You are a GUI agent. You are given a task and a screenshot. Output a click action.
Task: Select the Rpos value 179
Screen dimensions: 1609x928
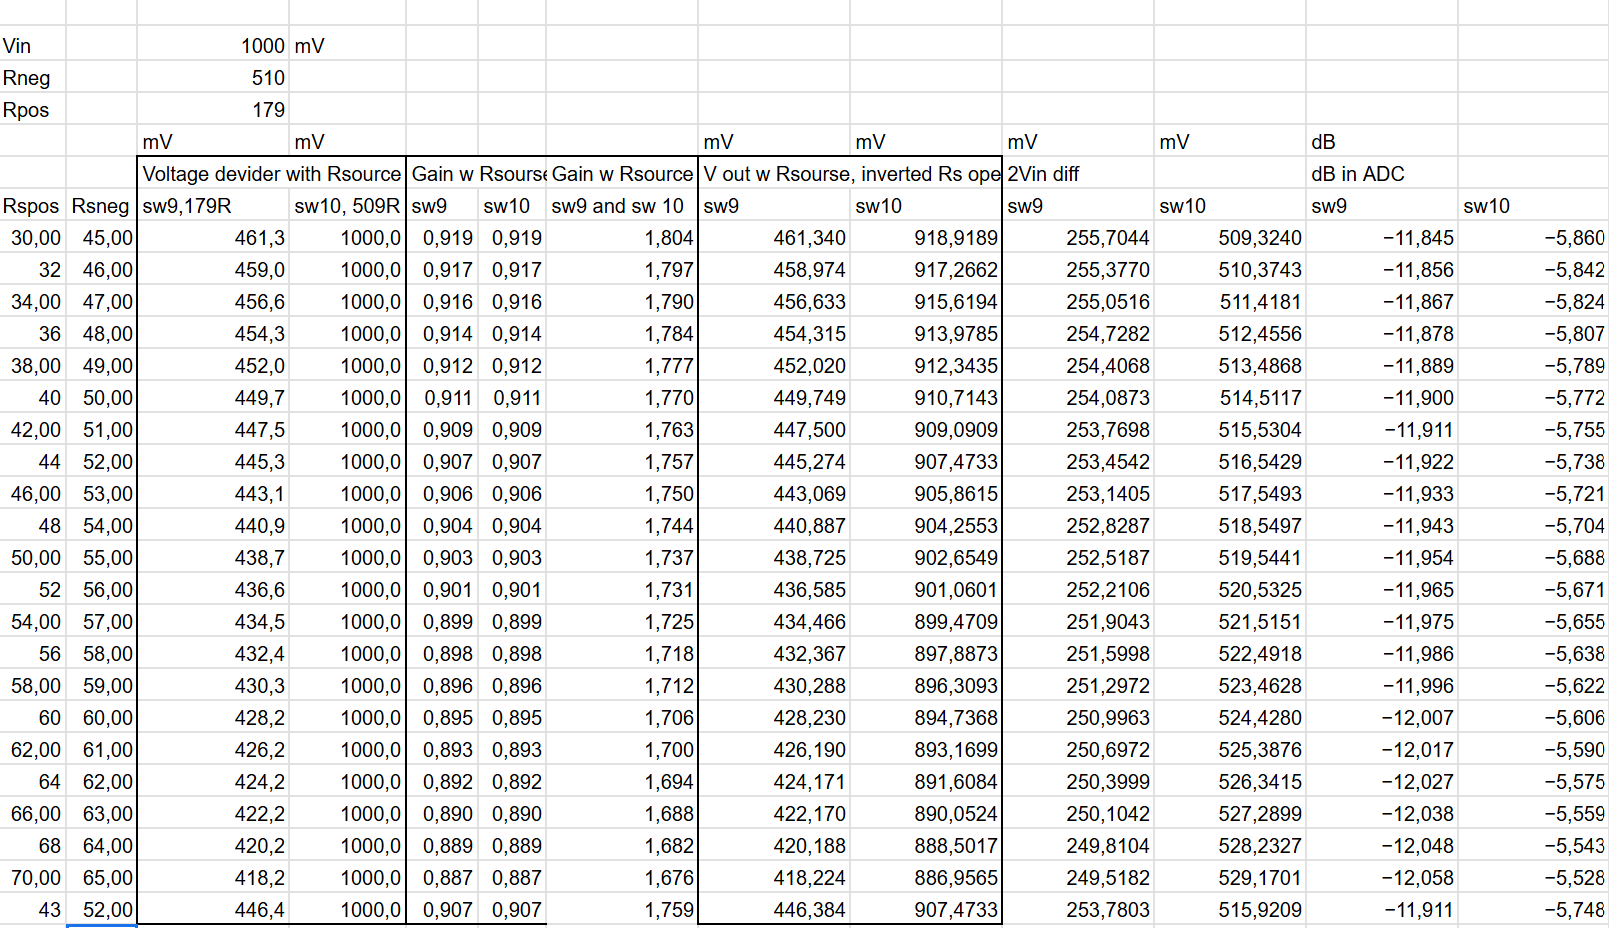click(213, 110)
